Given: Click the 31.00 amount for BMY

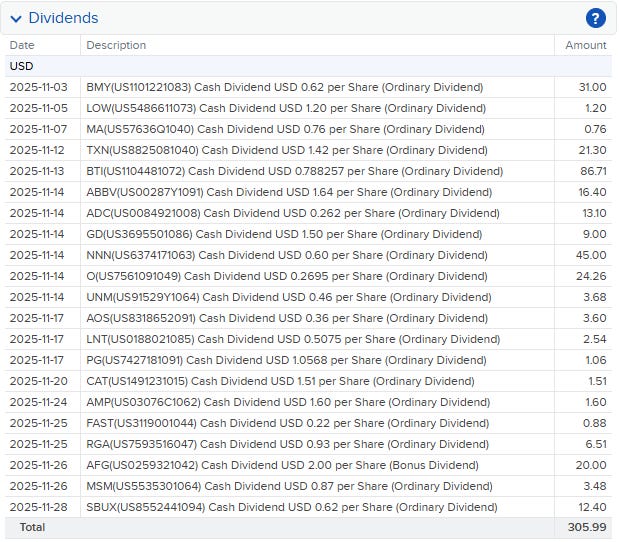Looking at the screenshot, I should tap(593, 87).
